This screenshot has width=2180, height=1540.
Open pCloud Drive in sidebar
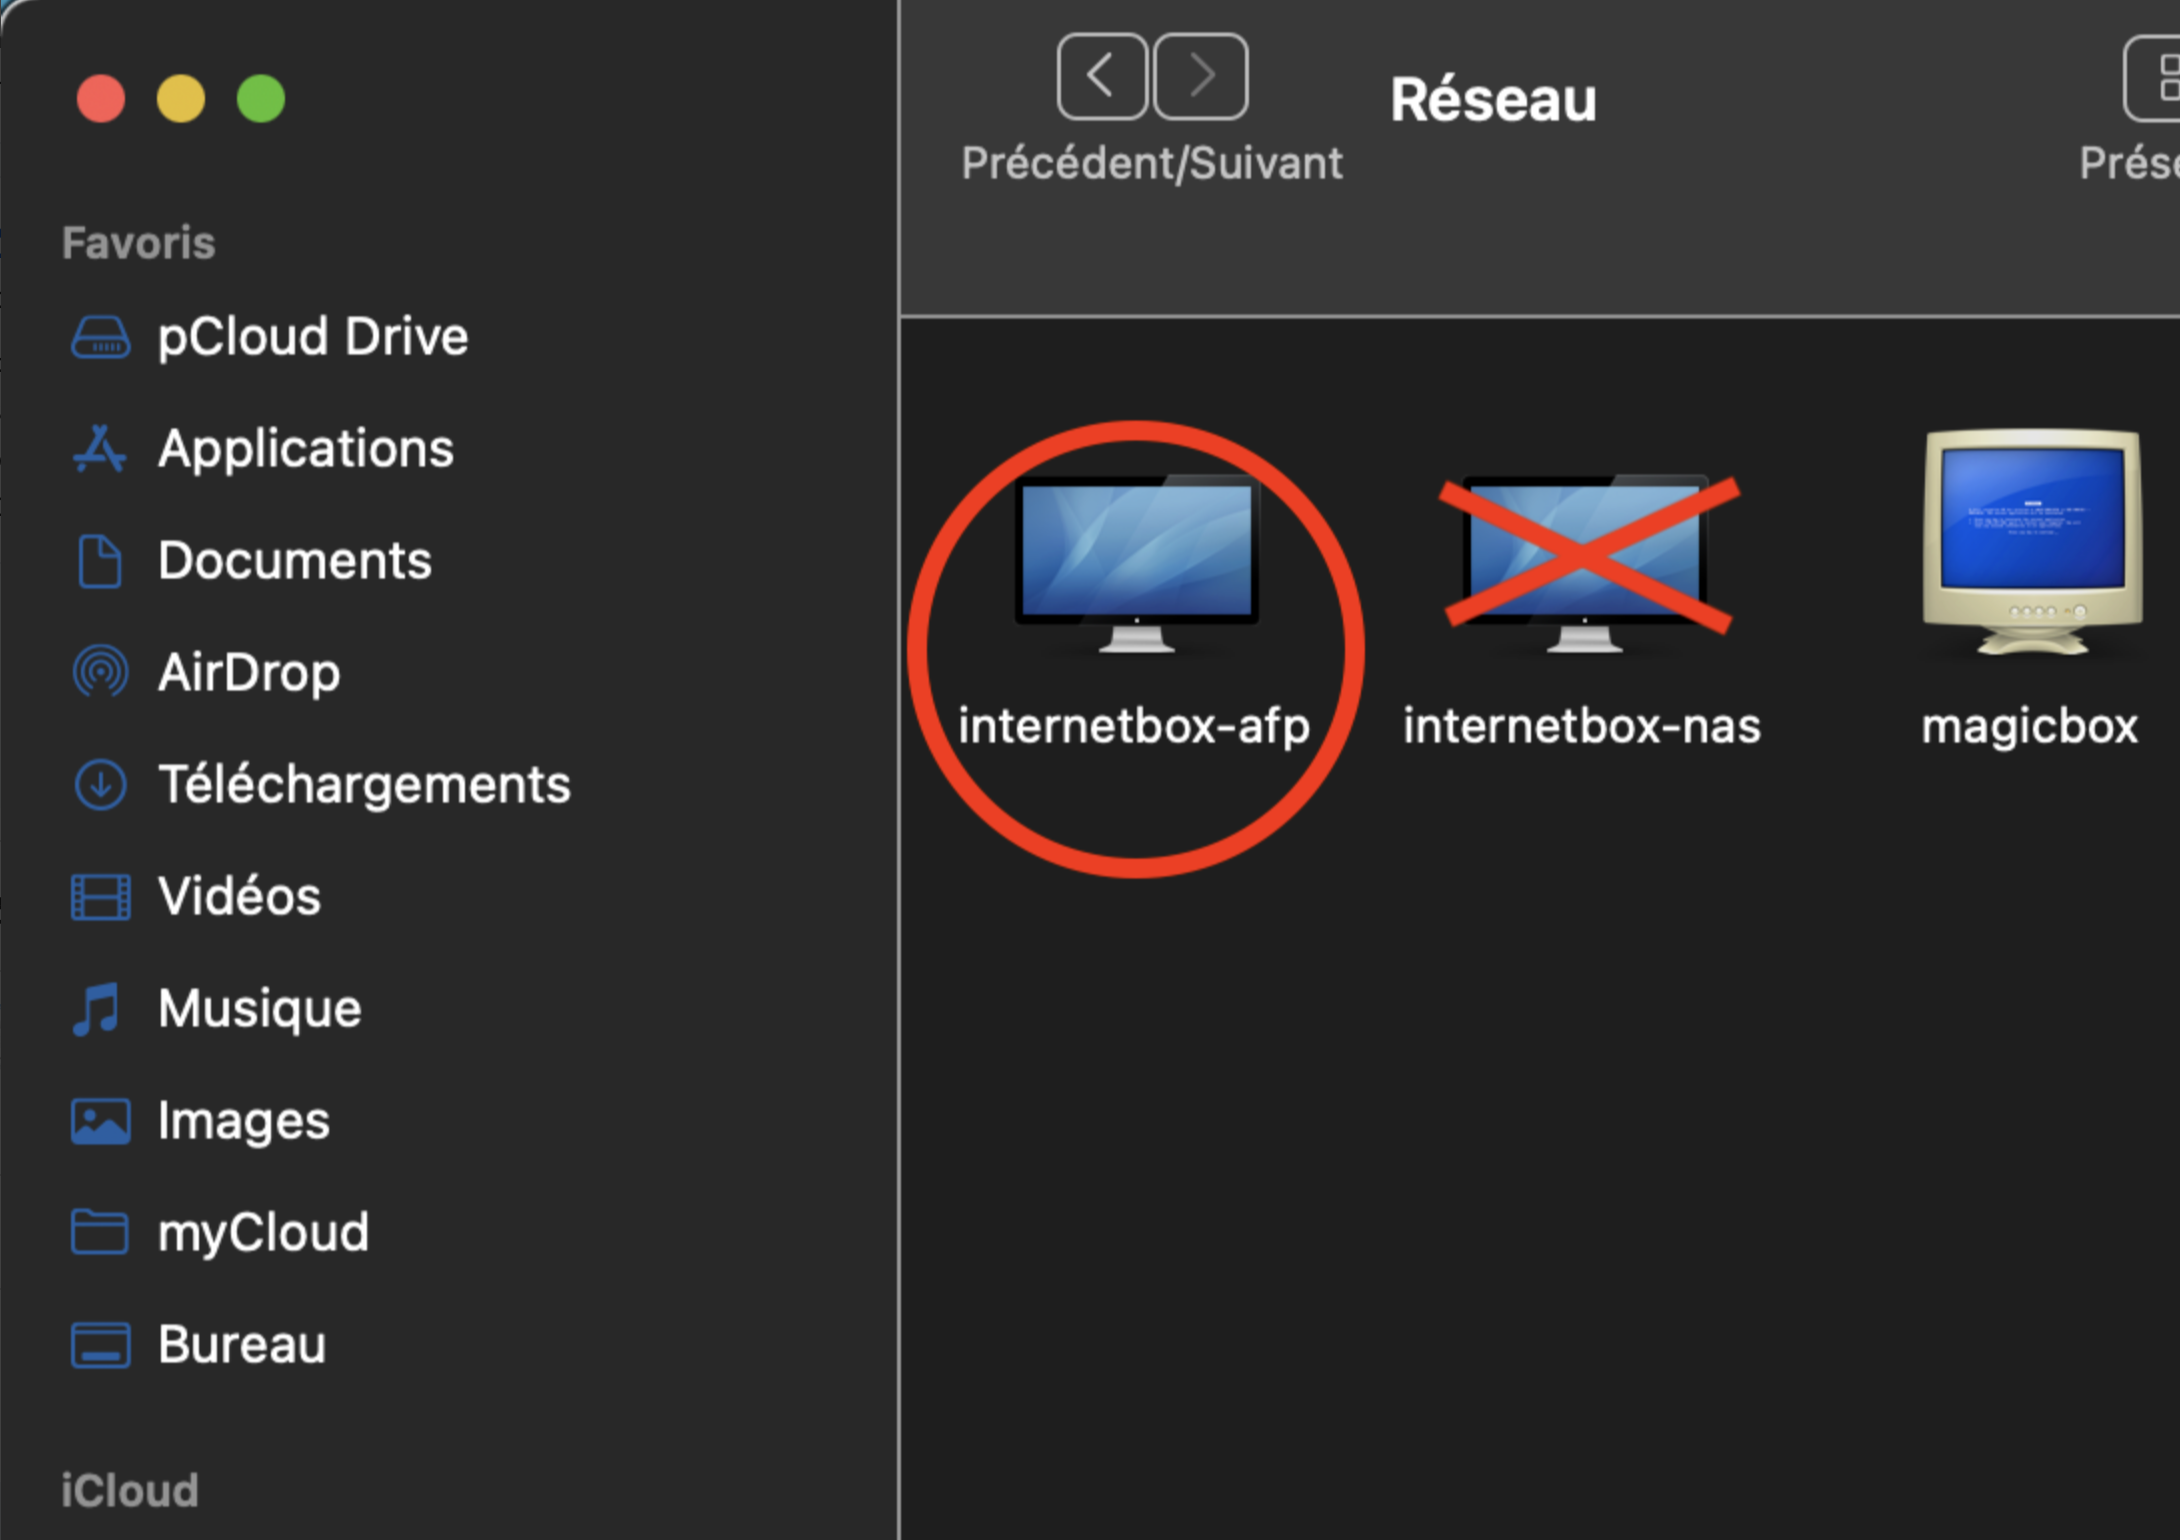[x=310, y=337]
